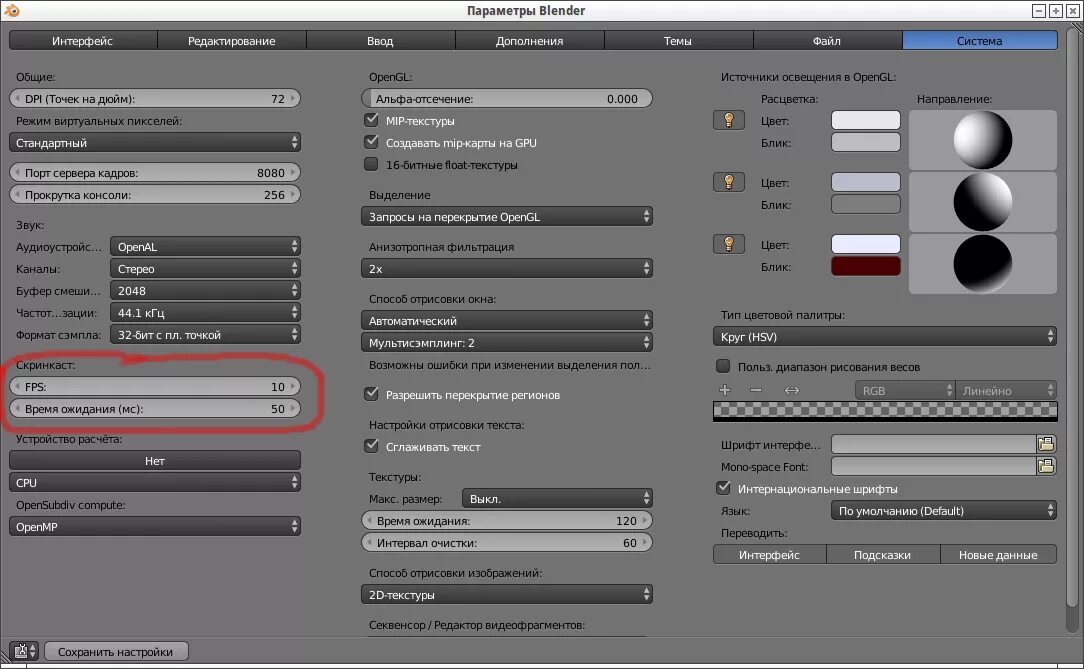Toggle Интерфейс translation button
This screenshot has width=1084, height=669.
(x=769, y=555)
